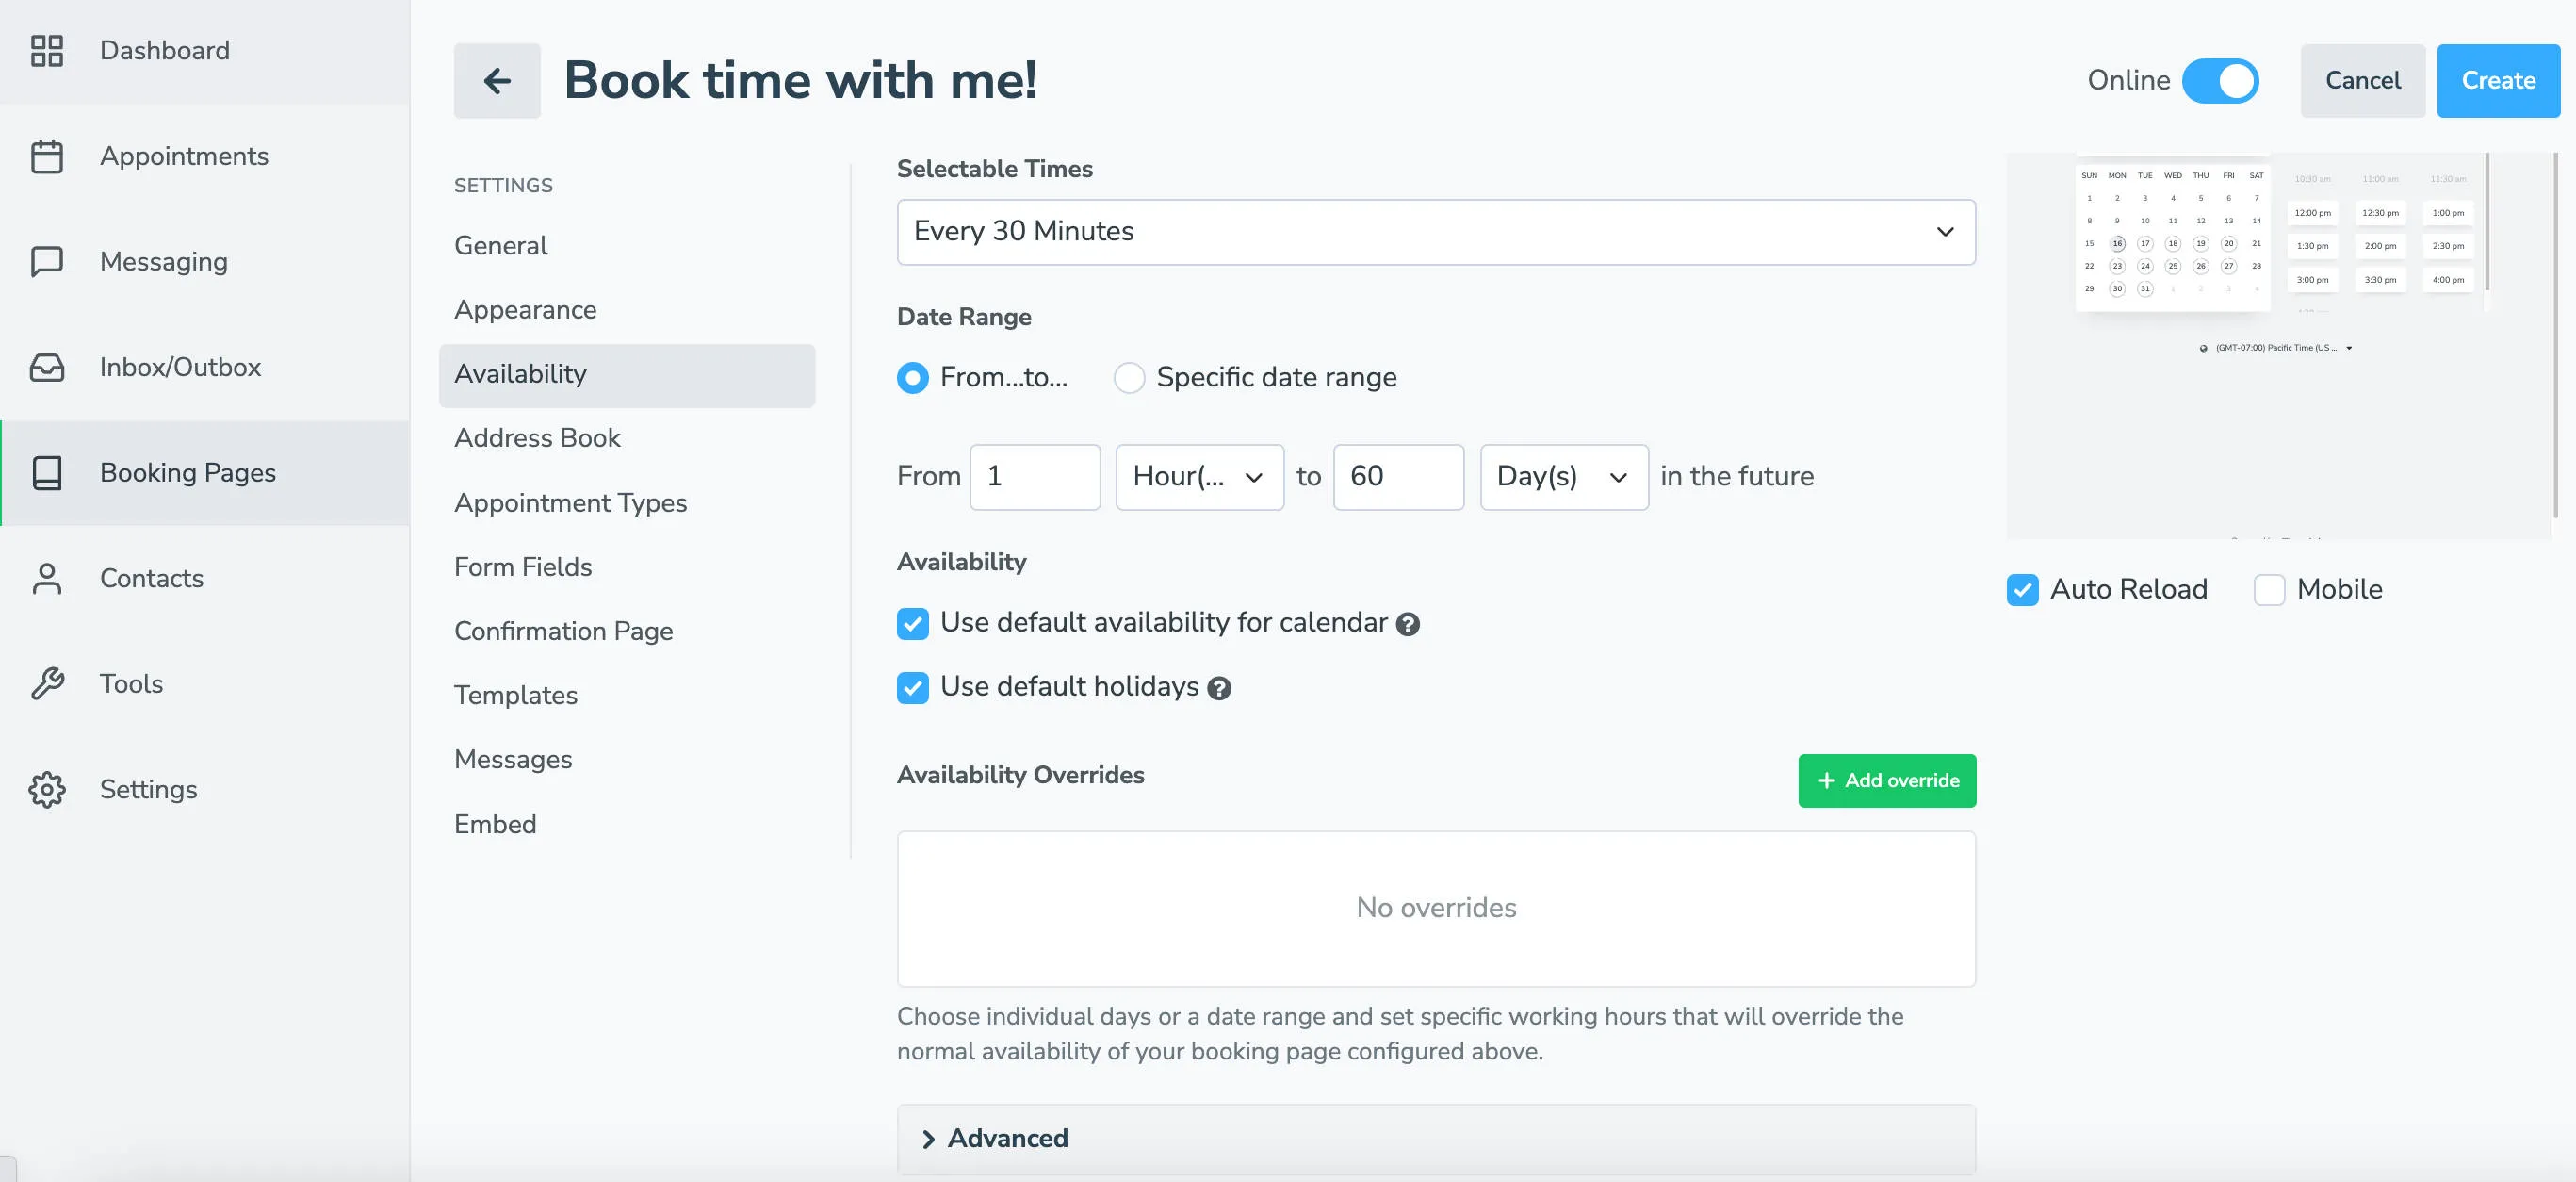
Task: Open the Day(s) unit dropdown
Action: [1563, 477]
